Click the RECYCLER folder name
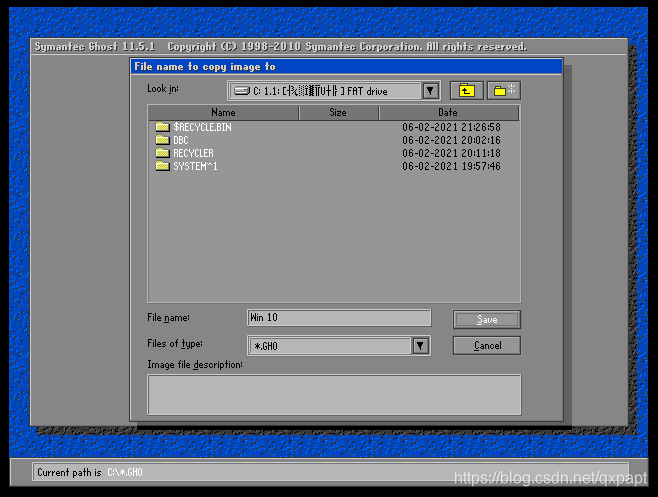 coord(193,153)
